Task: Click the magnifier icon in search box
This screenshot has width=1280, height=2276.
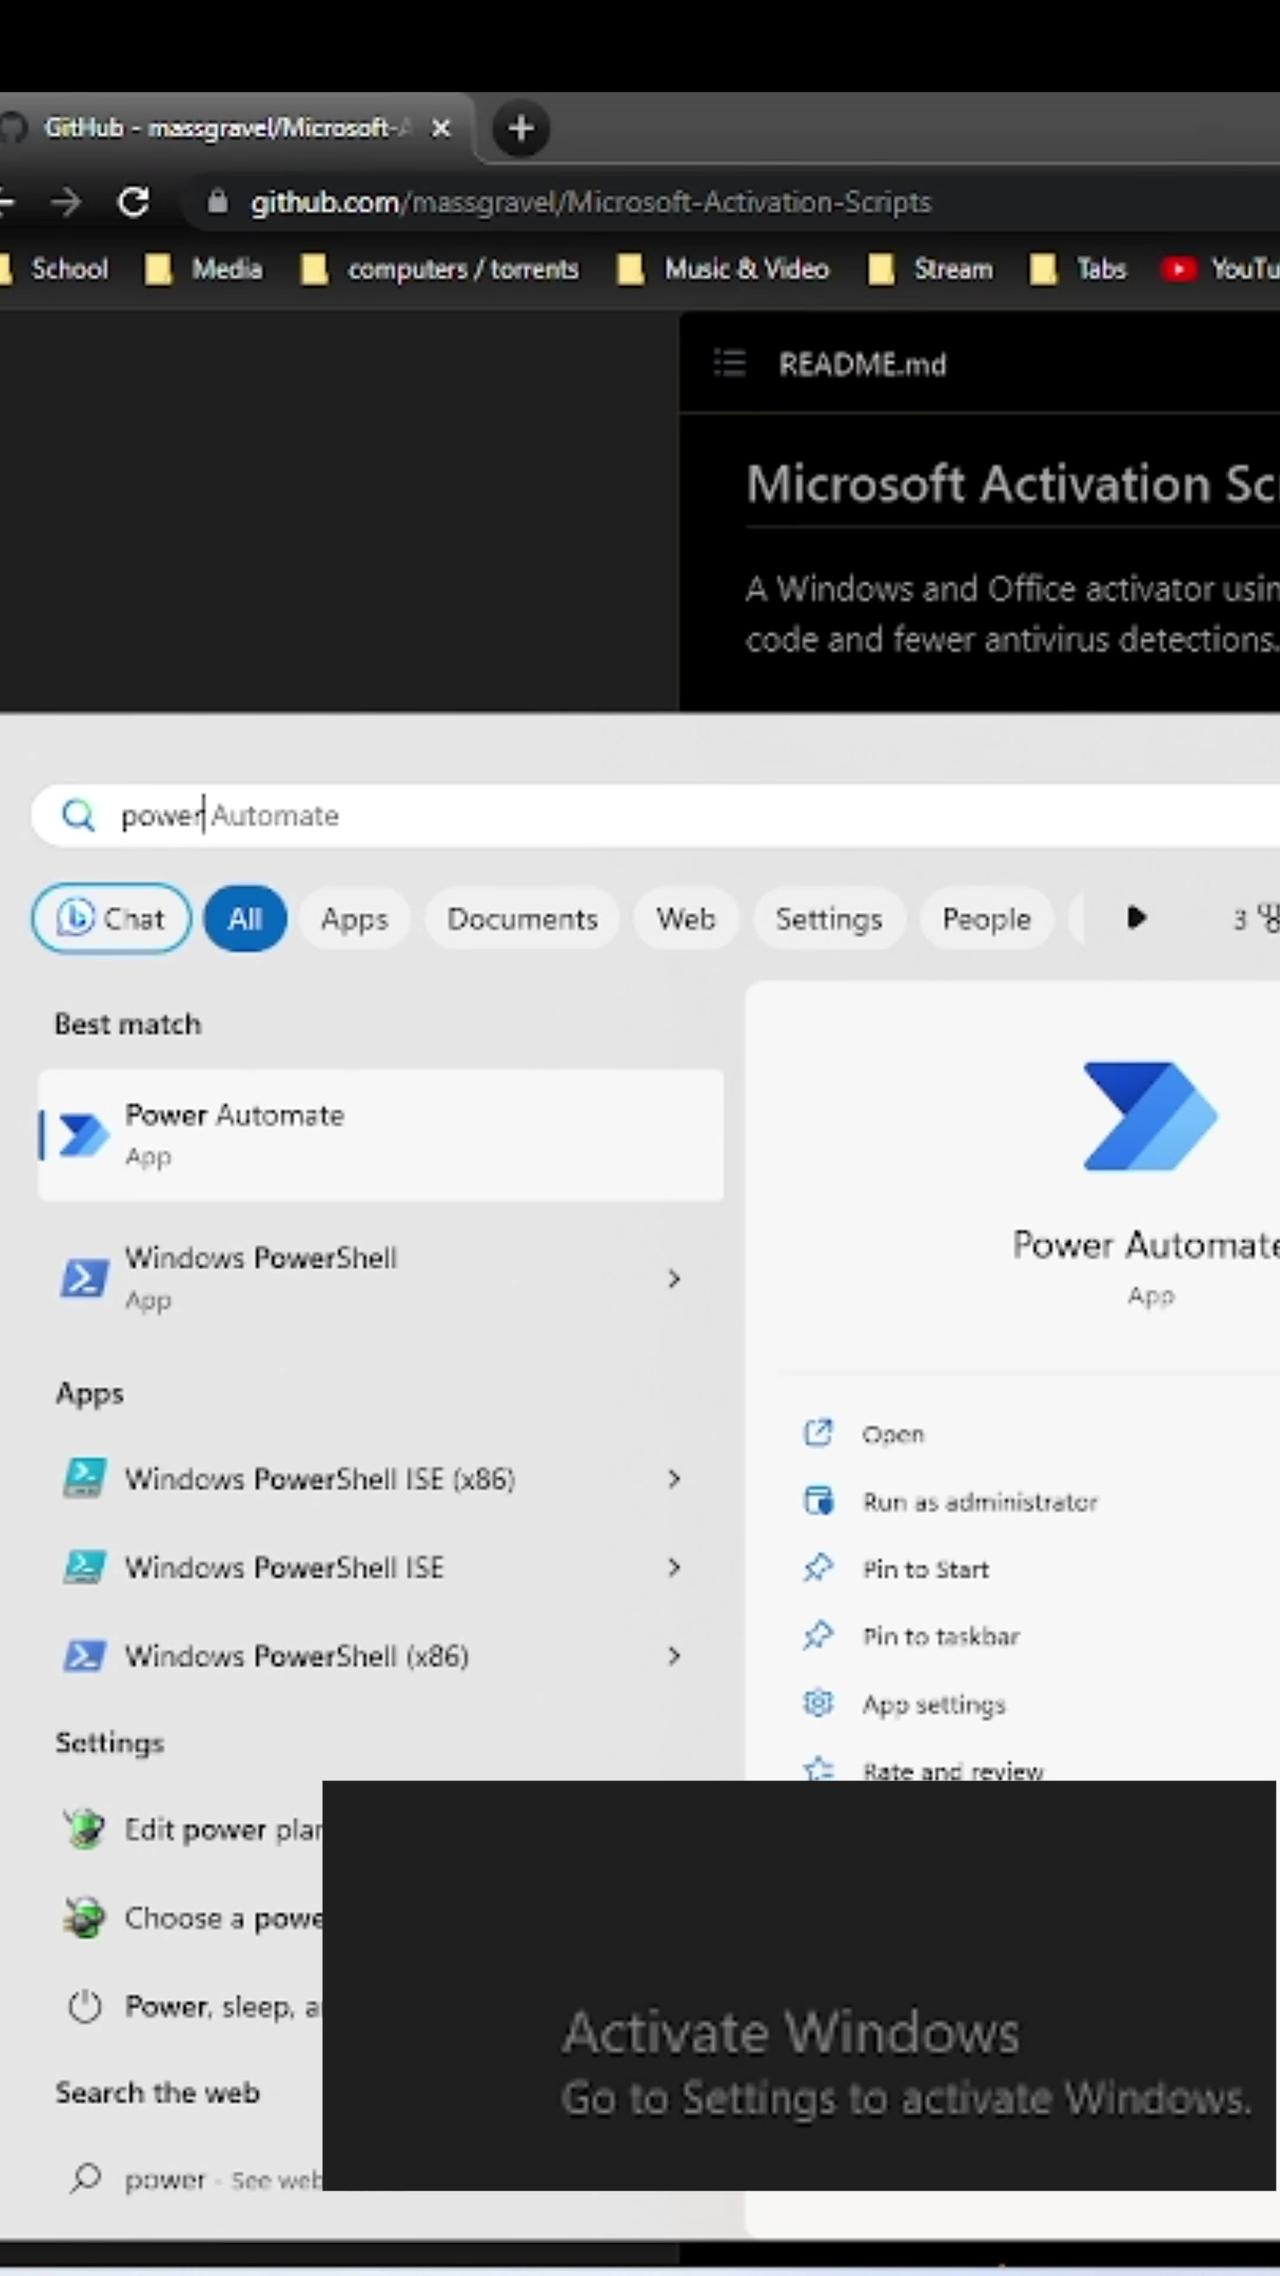Action: click(78, 816)
